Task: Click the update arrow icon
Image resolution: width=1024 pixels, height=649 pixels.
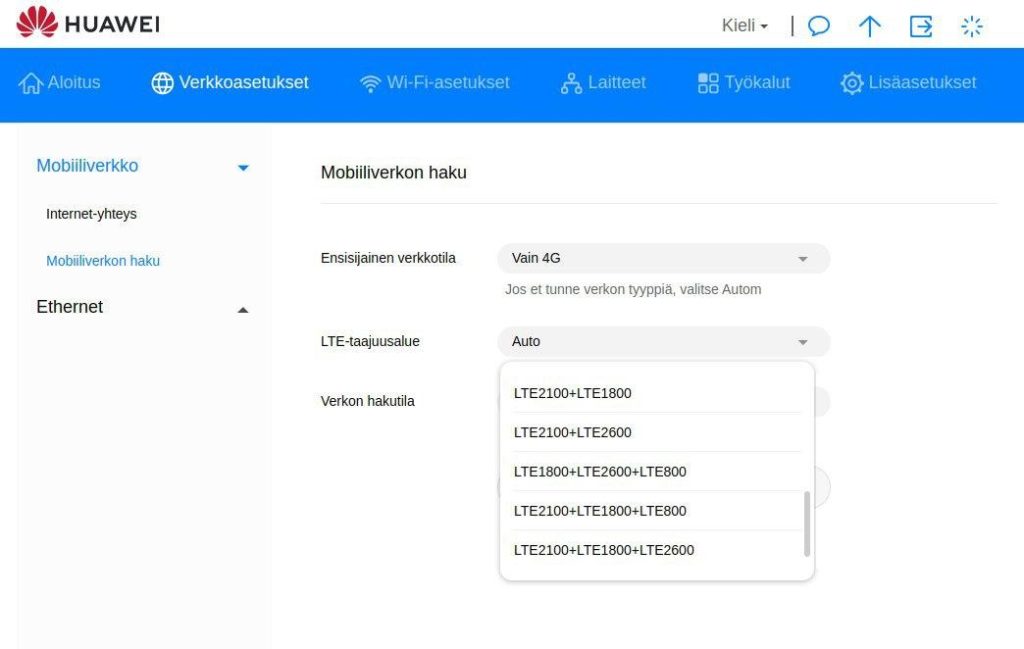Action: tap(870, 26)
